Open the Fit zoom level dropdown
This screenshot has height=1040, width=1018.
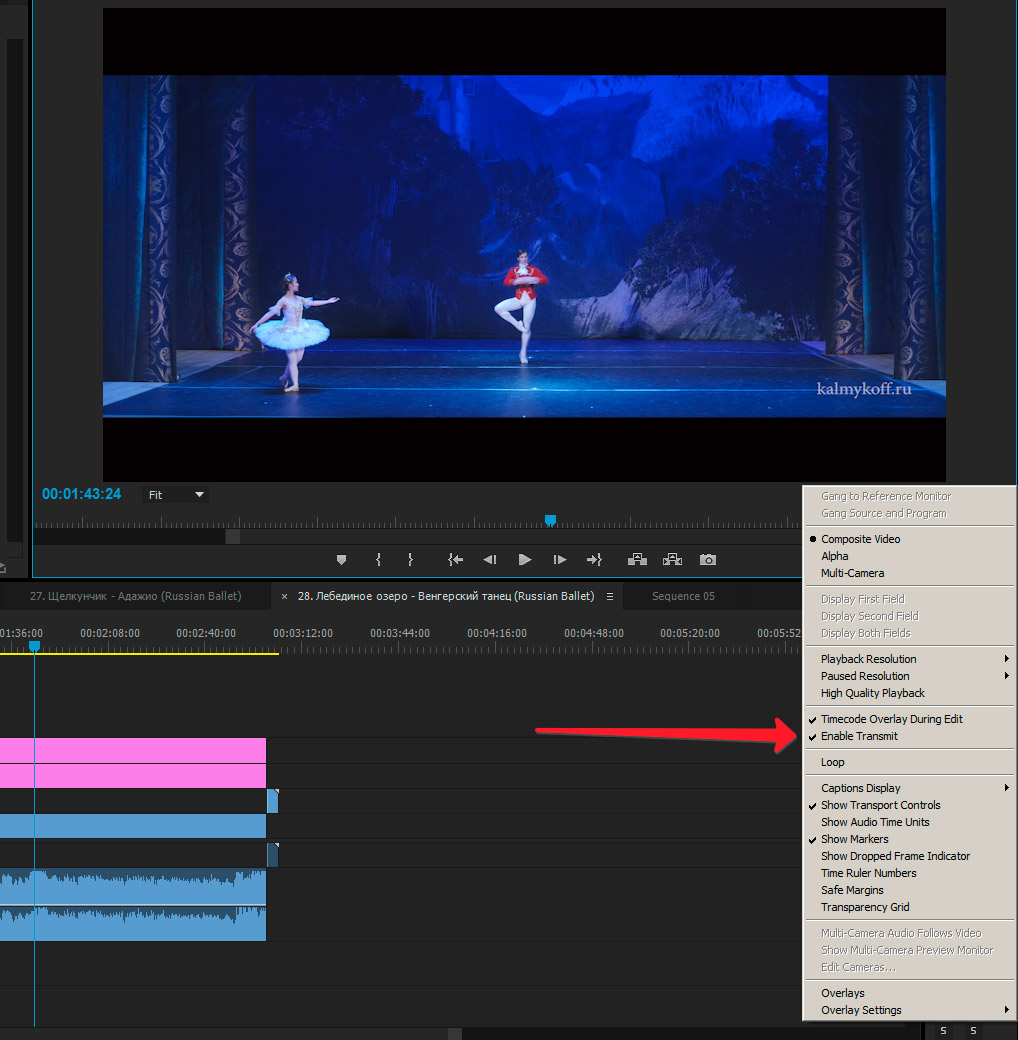(175, 495)
